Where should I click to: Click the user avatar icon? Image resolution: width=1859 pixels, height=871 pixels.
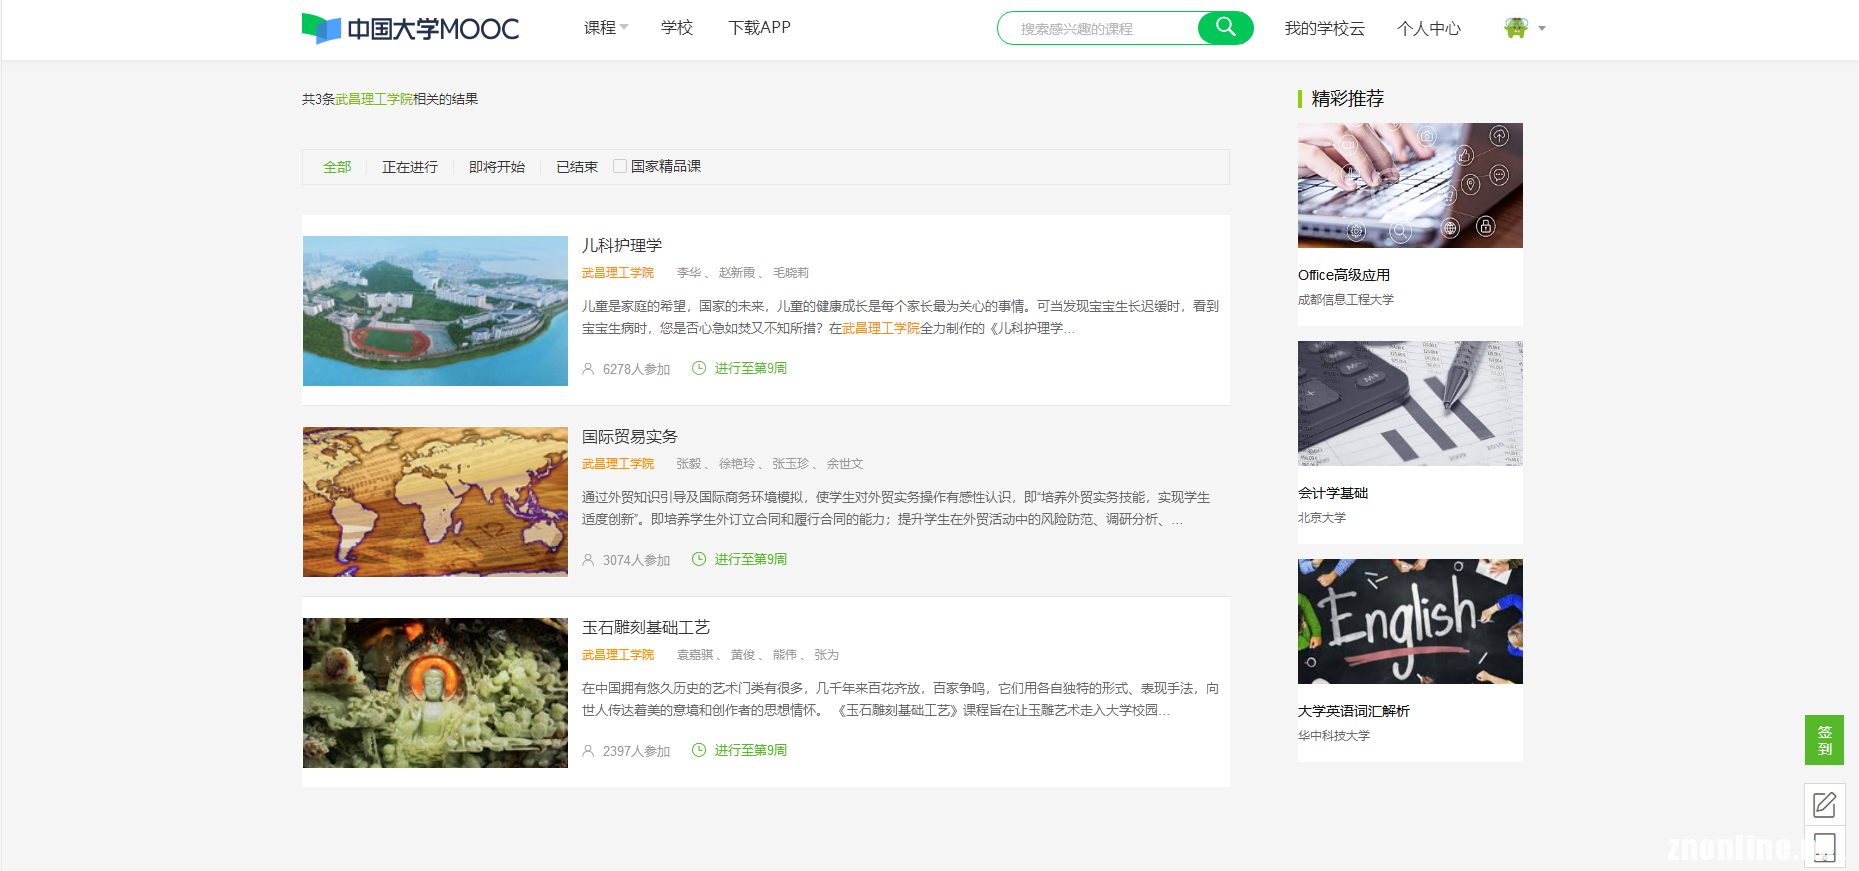click(1515, 28)
